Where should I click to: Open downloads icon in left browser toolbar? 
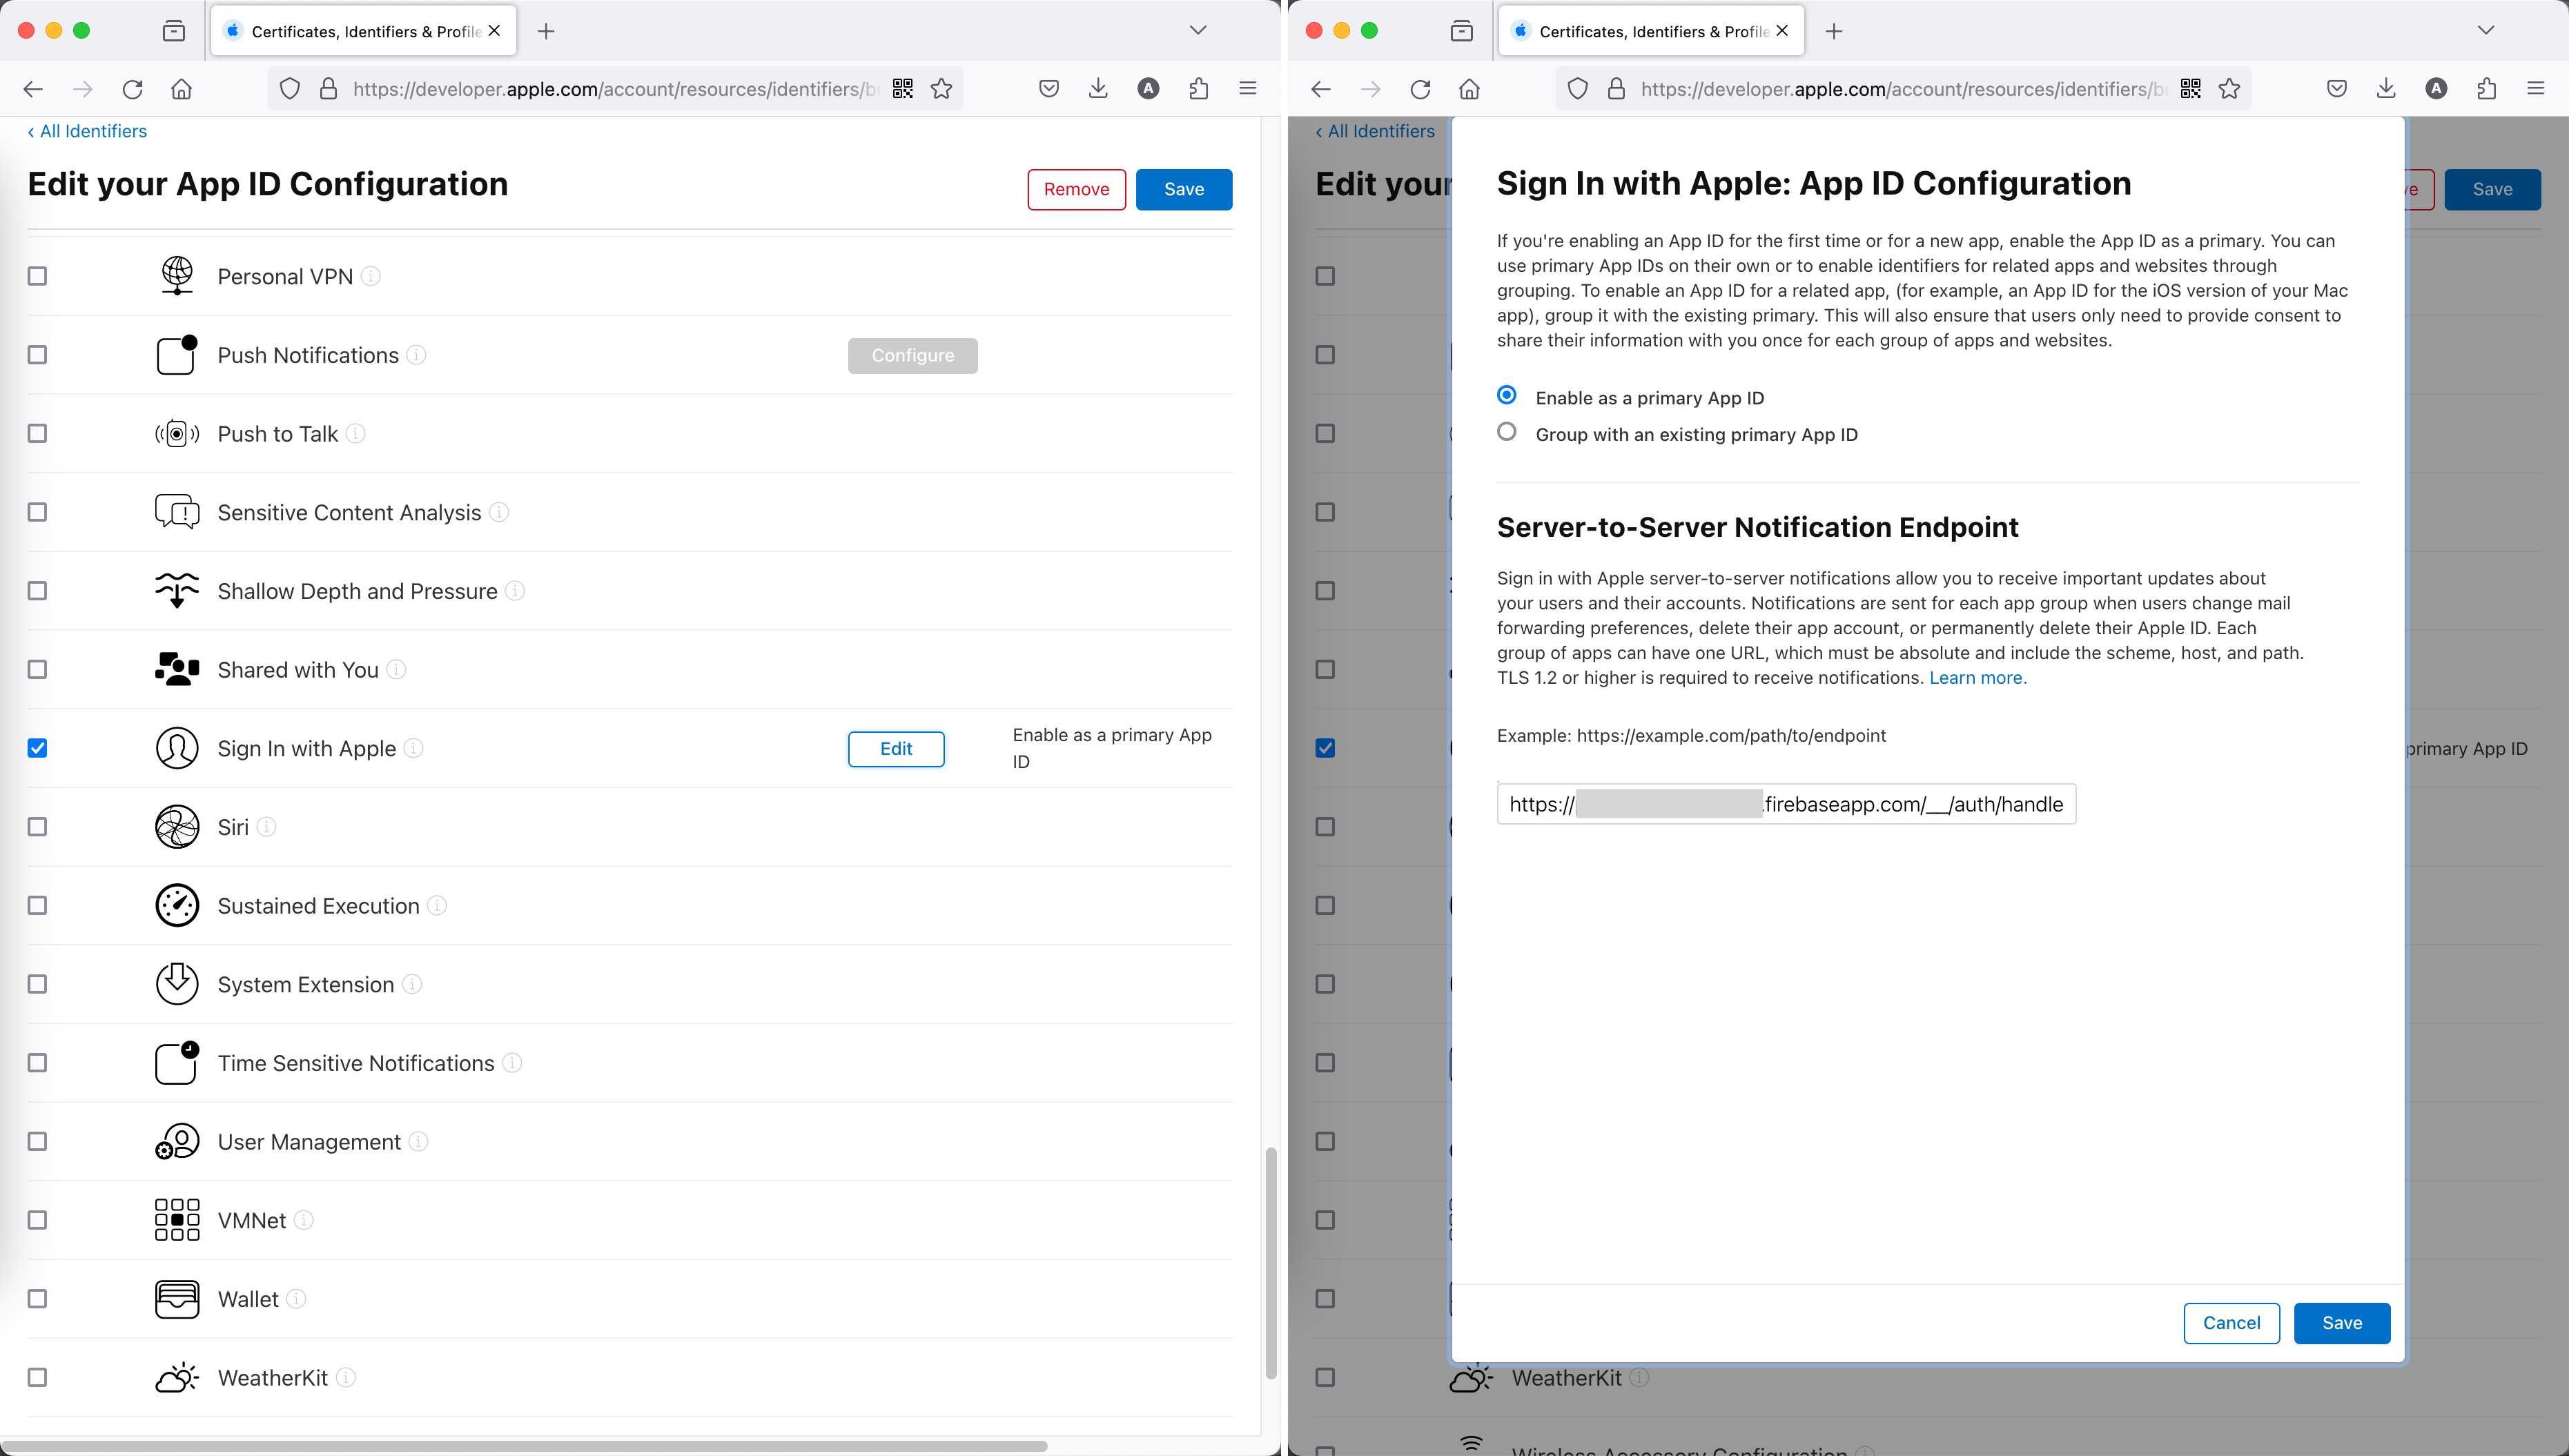[x=1098, y=89]
